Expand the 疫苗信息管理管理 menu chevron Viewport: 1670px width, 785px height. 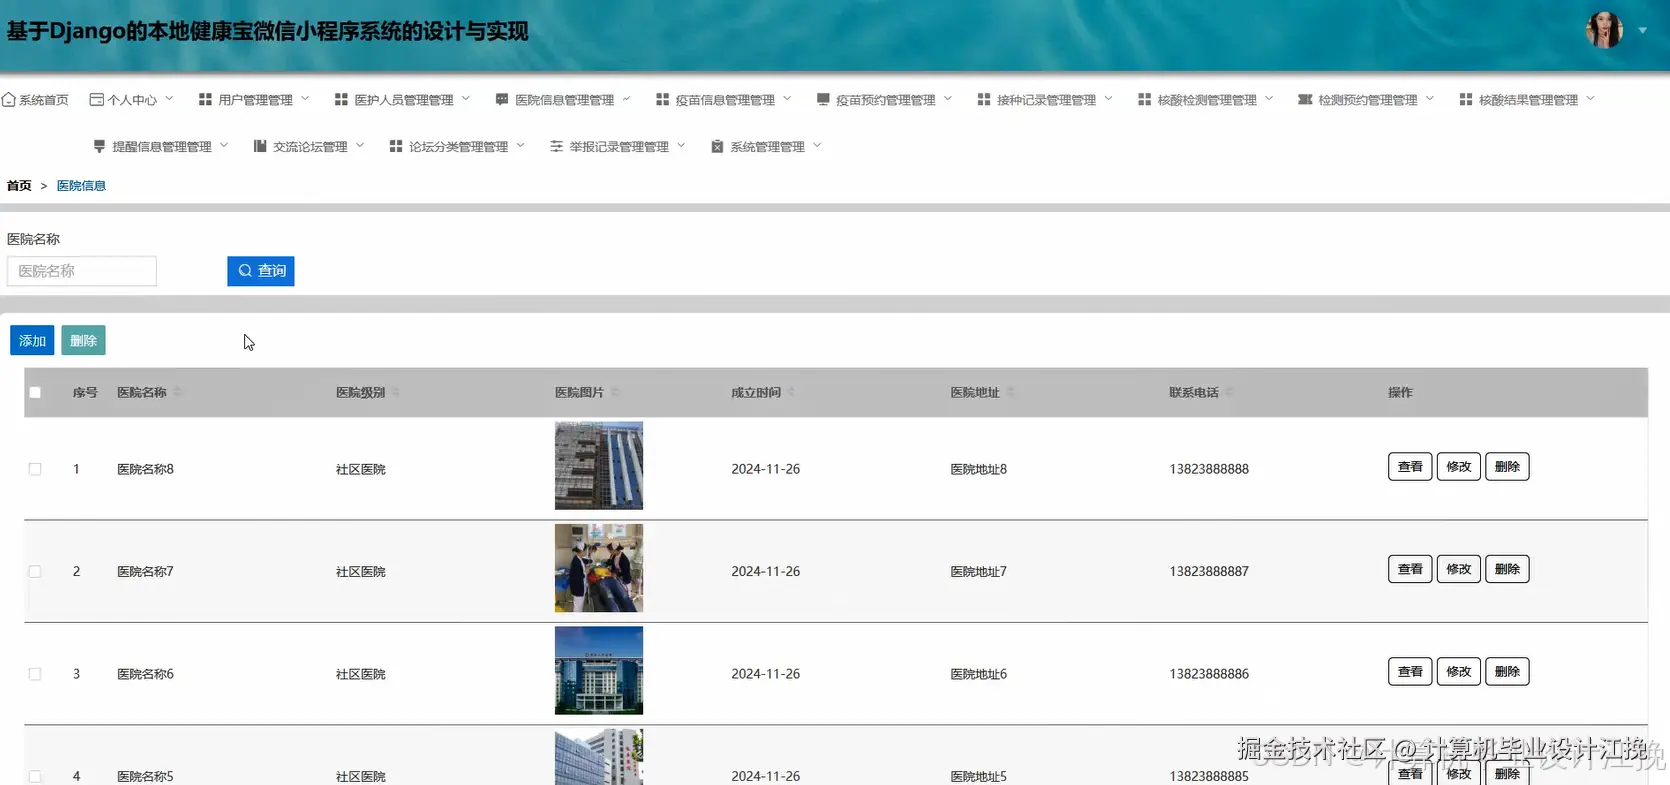[787, 99]
